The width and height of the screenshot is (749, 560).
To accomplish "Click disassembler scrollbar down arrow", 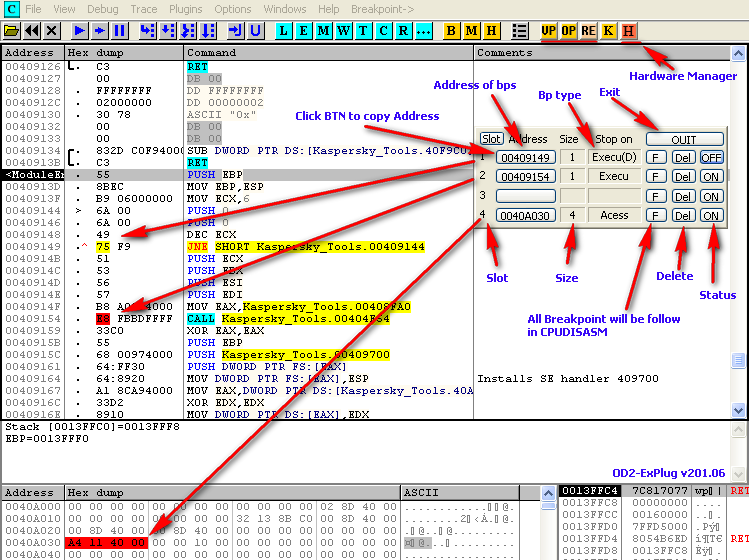I will [x=738, y=410].
